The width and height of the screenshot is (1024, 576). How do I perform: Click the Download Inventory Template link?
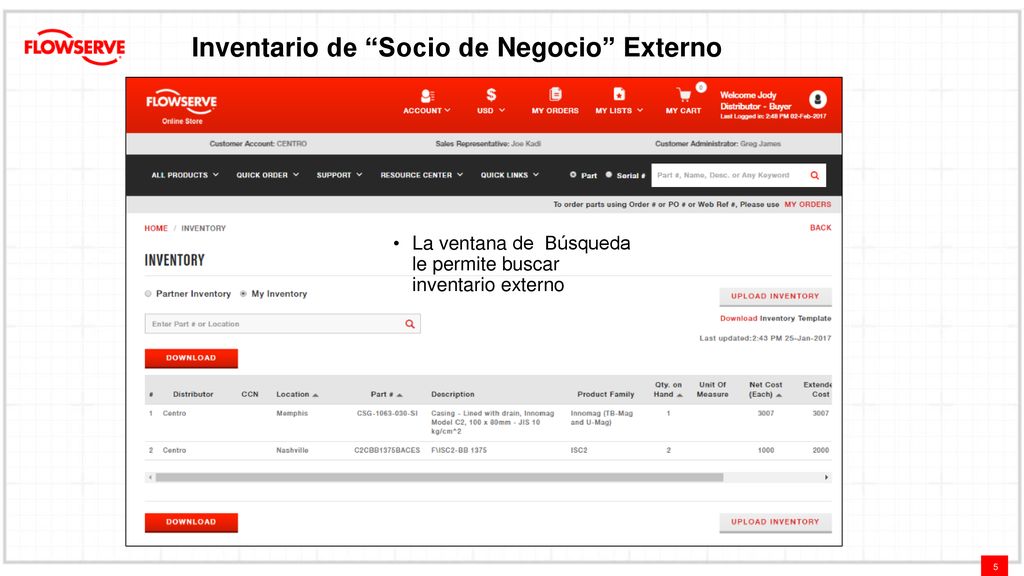[x=776, y=319]
